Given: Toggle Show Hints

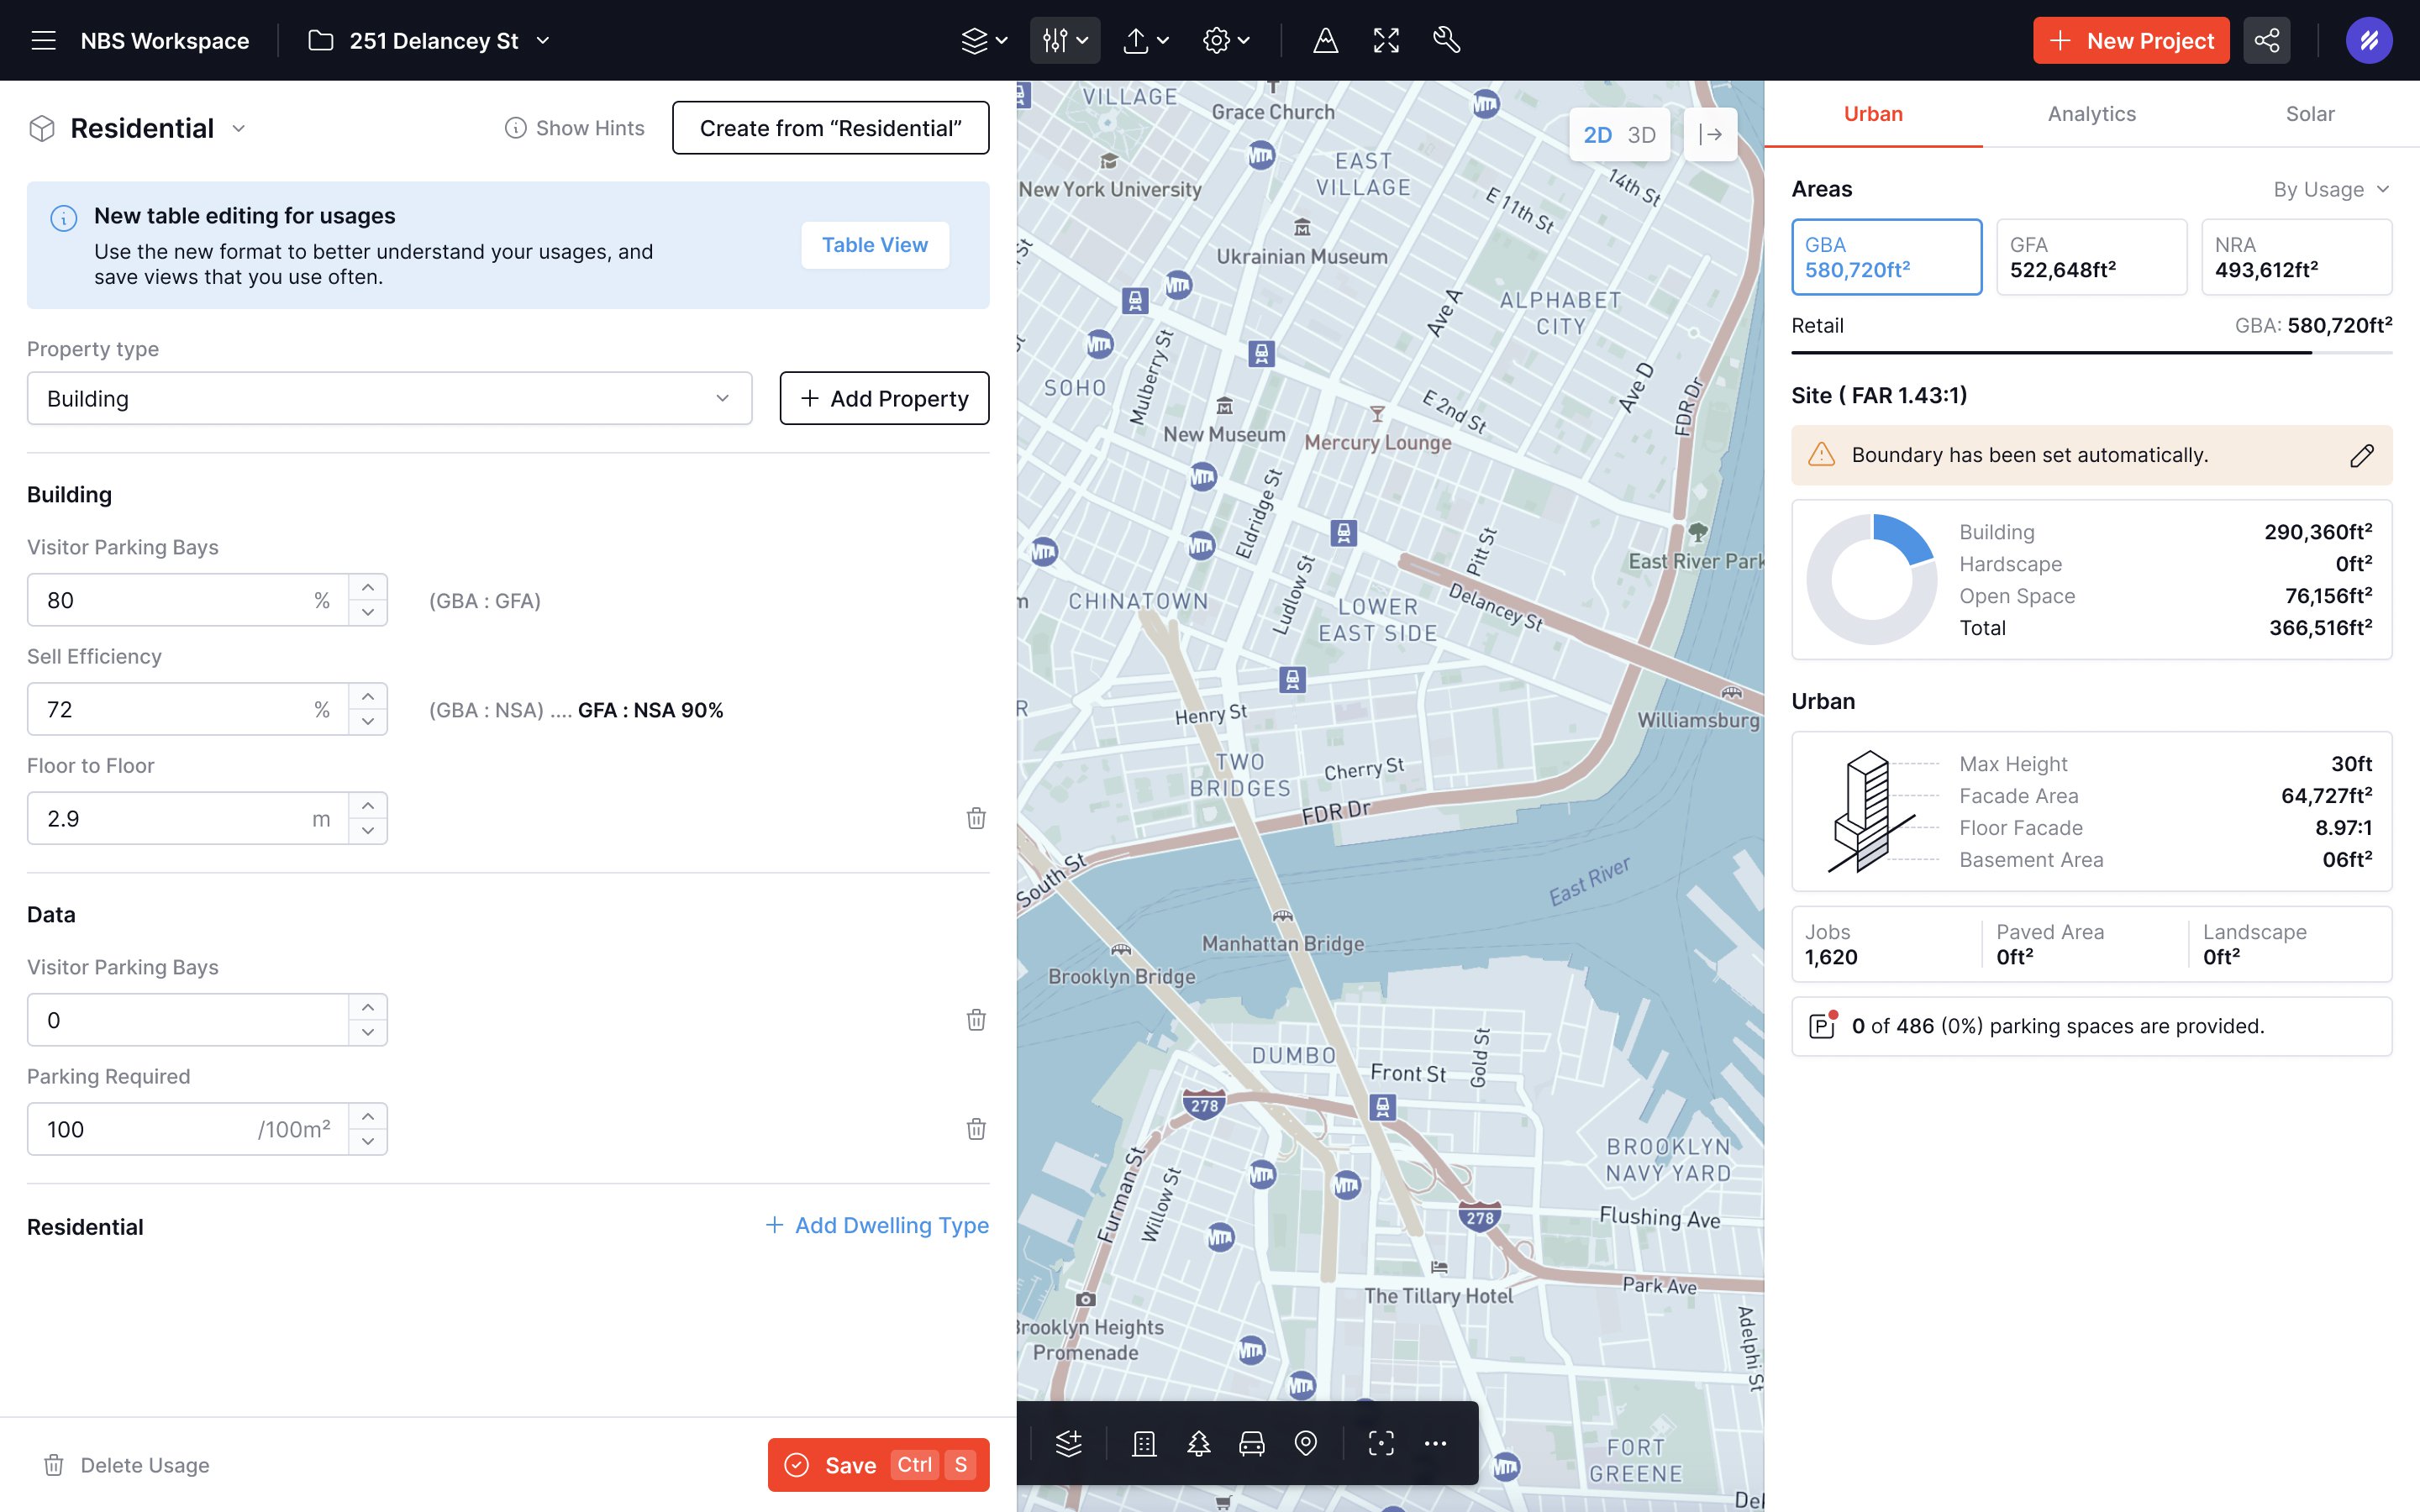Looking at the screenshot, I should click(575, 128).
